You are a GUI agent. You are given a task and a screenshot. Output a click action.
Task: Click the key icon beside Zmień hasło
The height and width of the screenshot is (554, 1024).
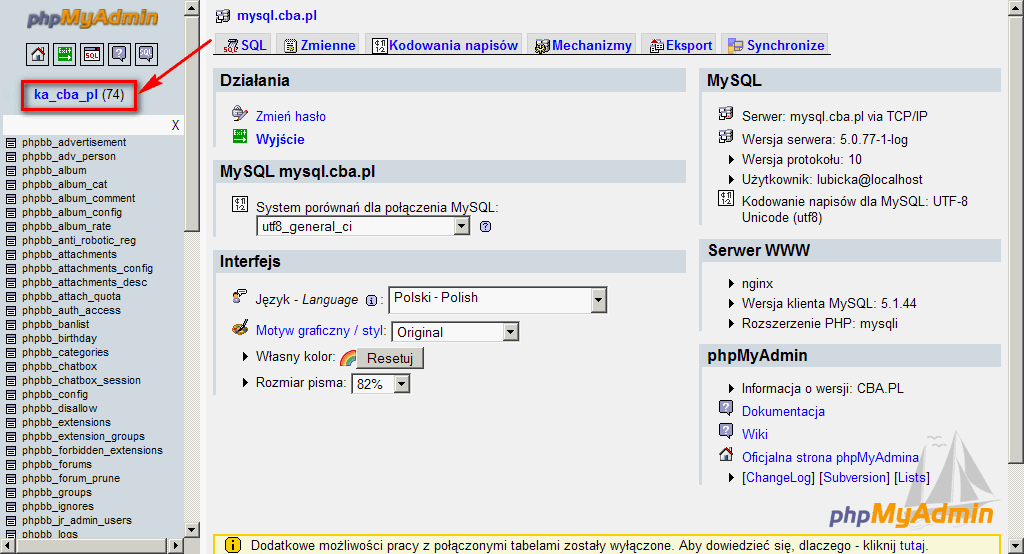(240, 114)
